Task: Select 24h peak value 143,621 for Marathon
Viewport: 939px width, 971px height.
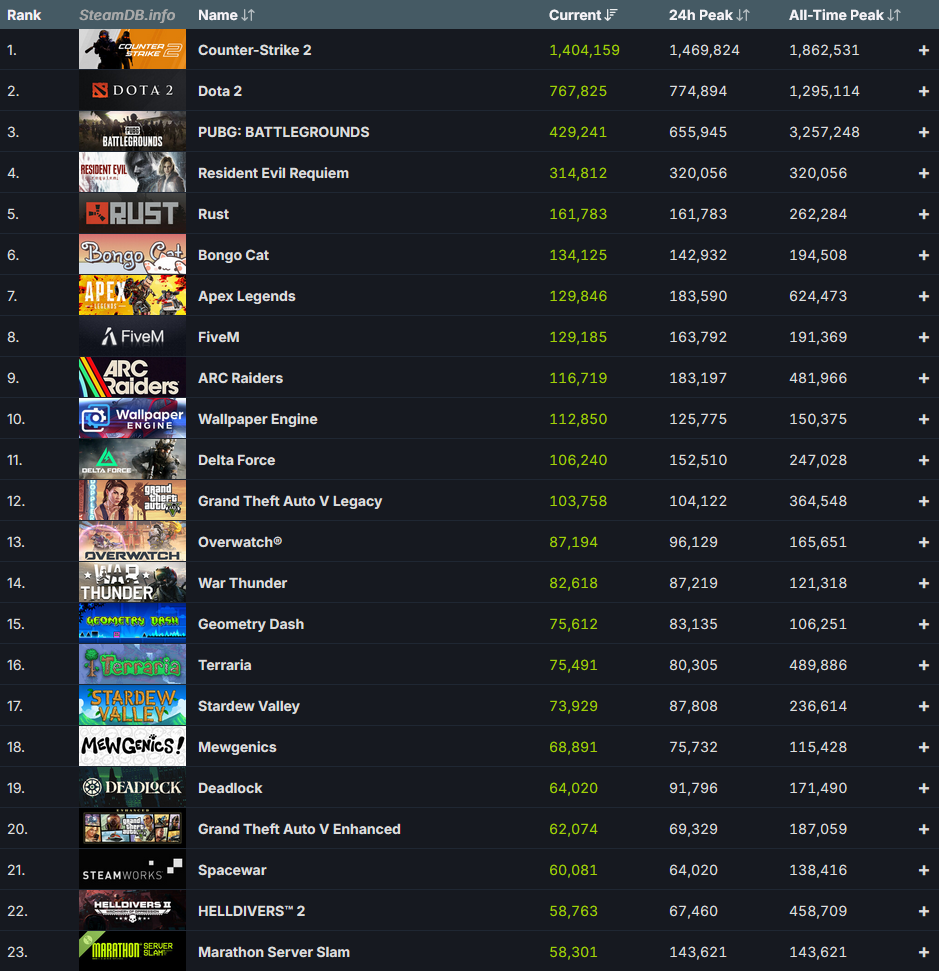Action: 697,952
